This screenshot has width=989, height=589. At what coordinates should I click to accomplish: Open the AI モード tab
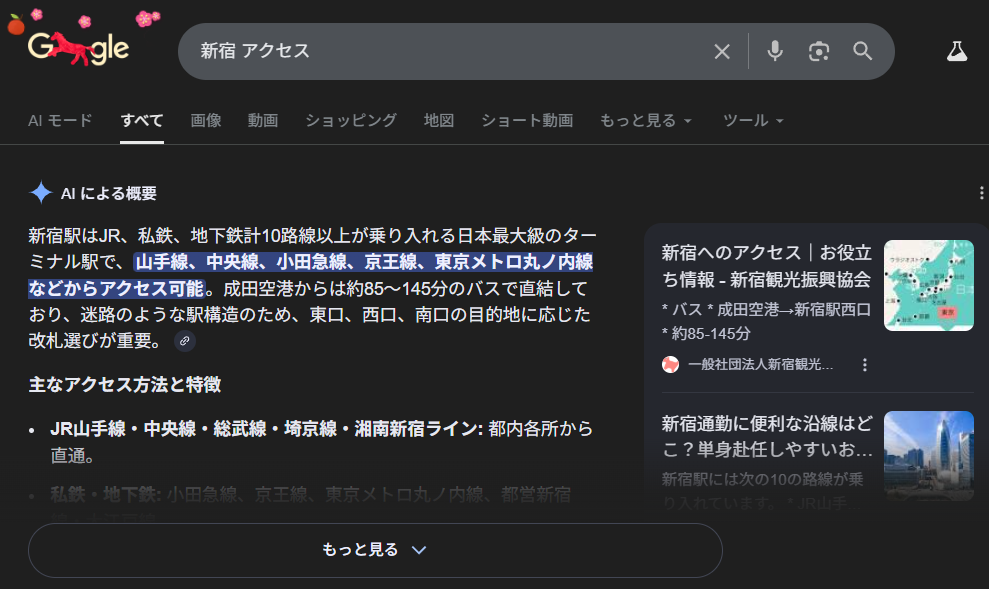point(60,121)
